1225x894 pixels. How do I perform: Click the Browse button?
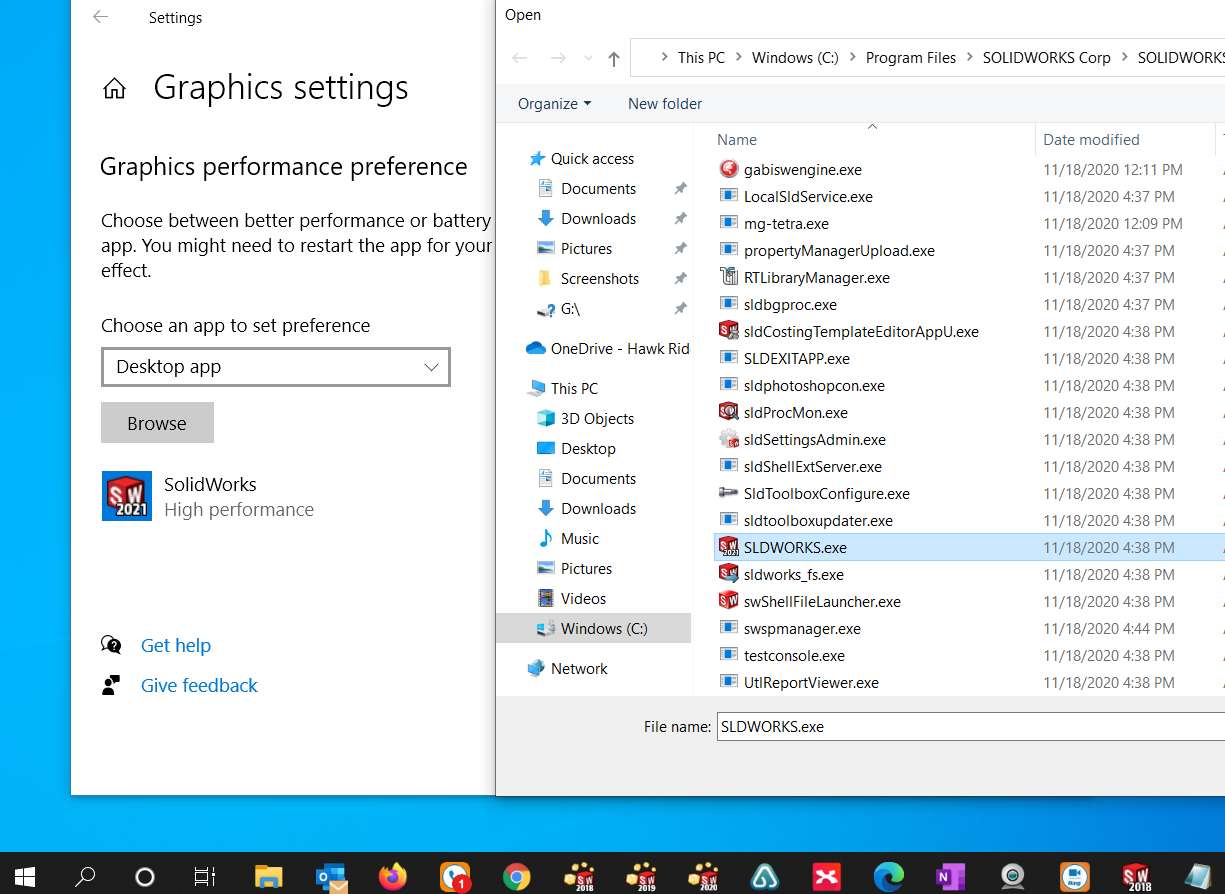click(x=157, y=423)
